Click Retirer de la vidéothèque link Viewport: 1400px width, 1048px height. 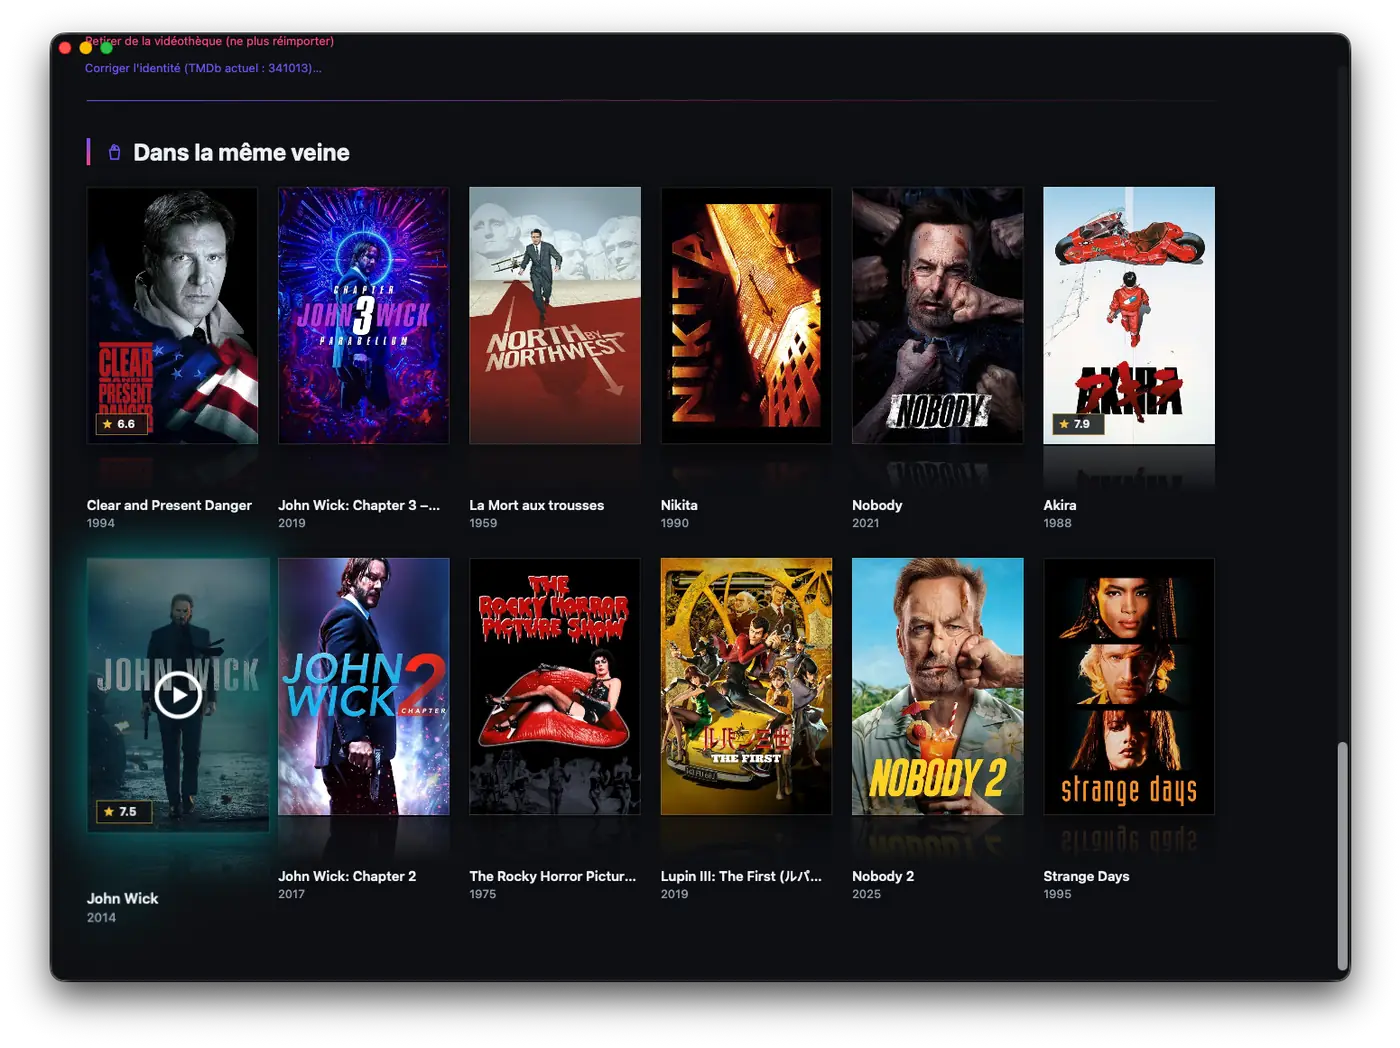click(x=209, y=41)
